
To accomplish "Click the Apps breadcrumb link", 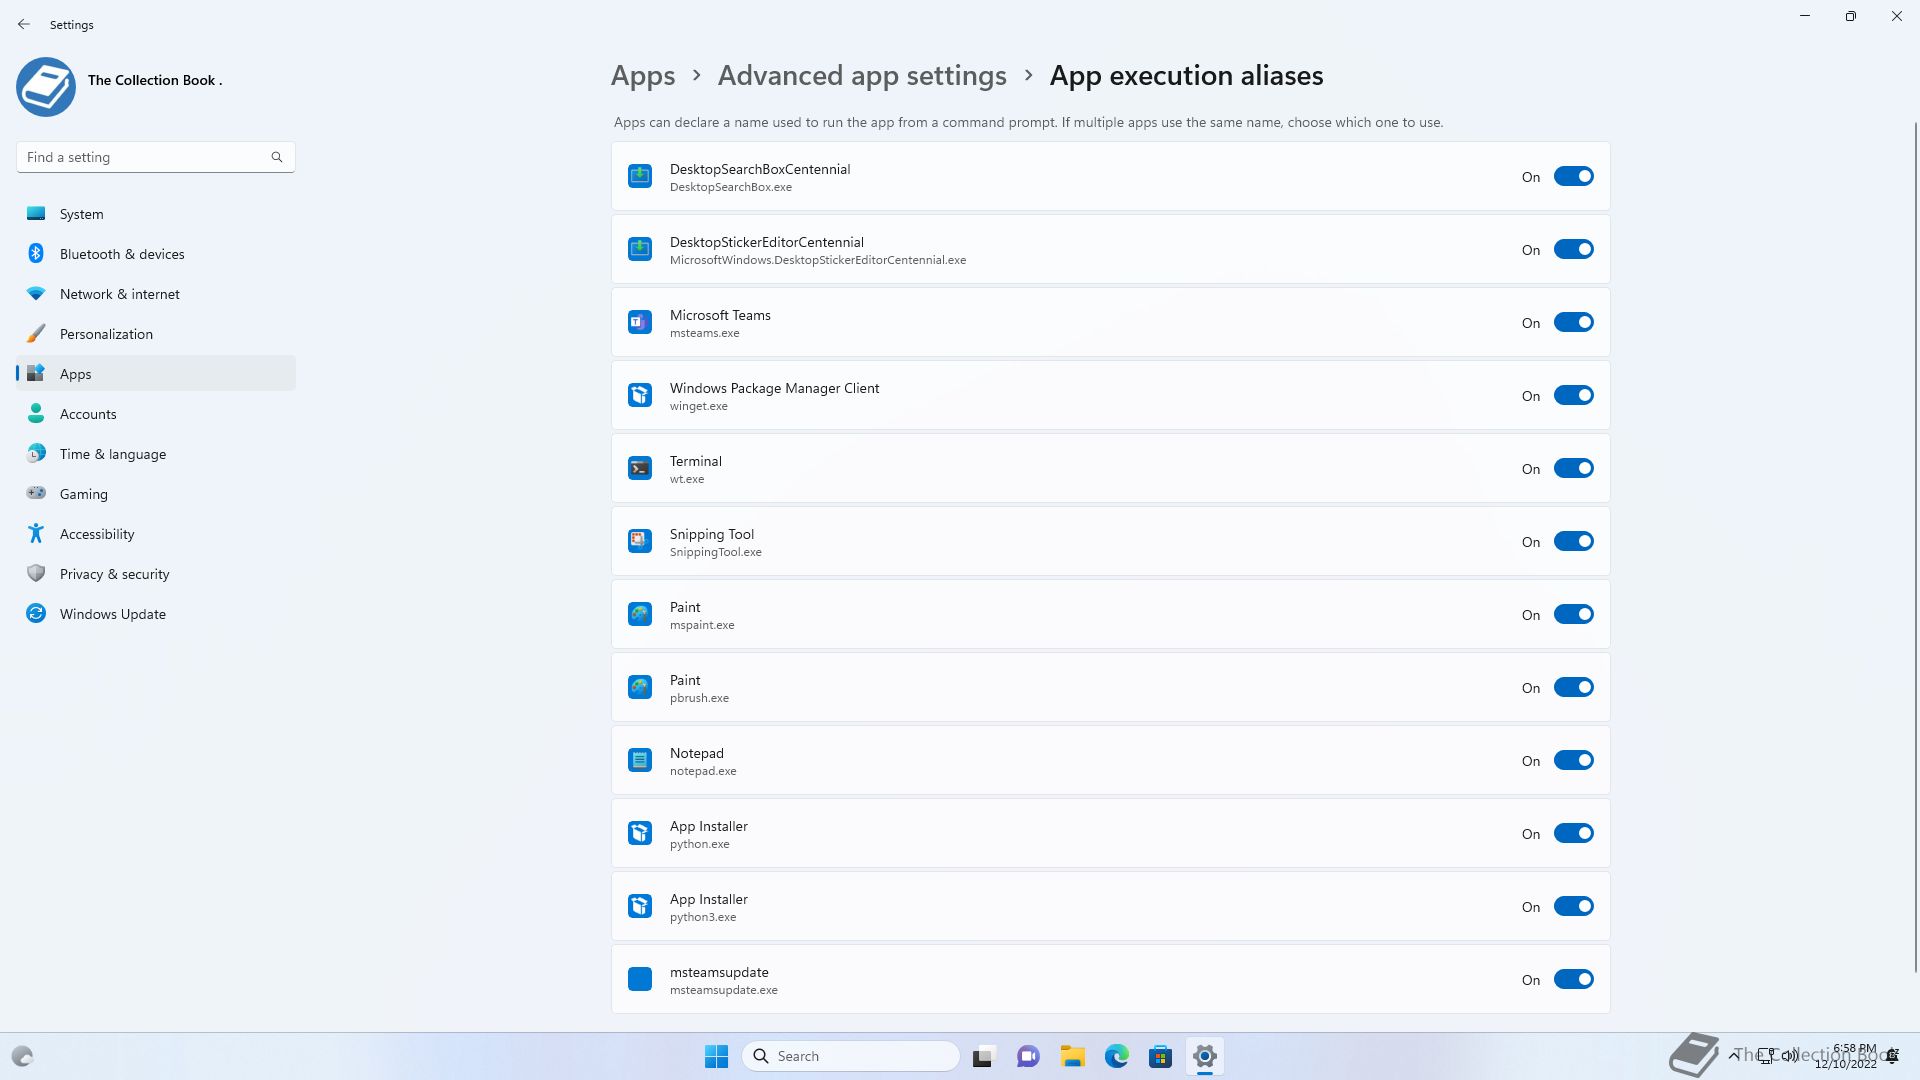I will (x=643, y=76).
